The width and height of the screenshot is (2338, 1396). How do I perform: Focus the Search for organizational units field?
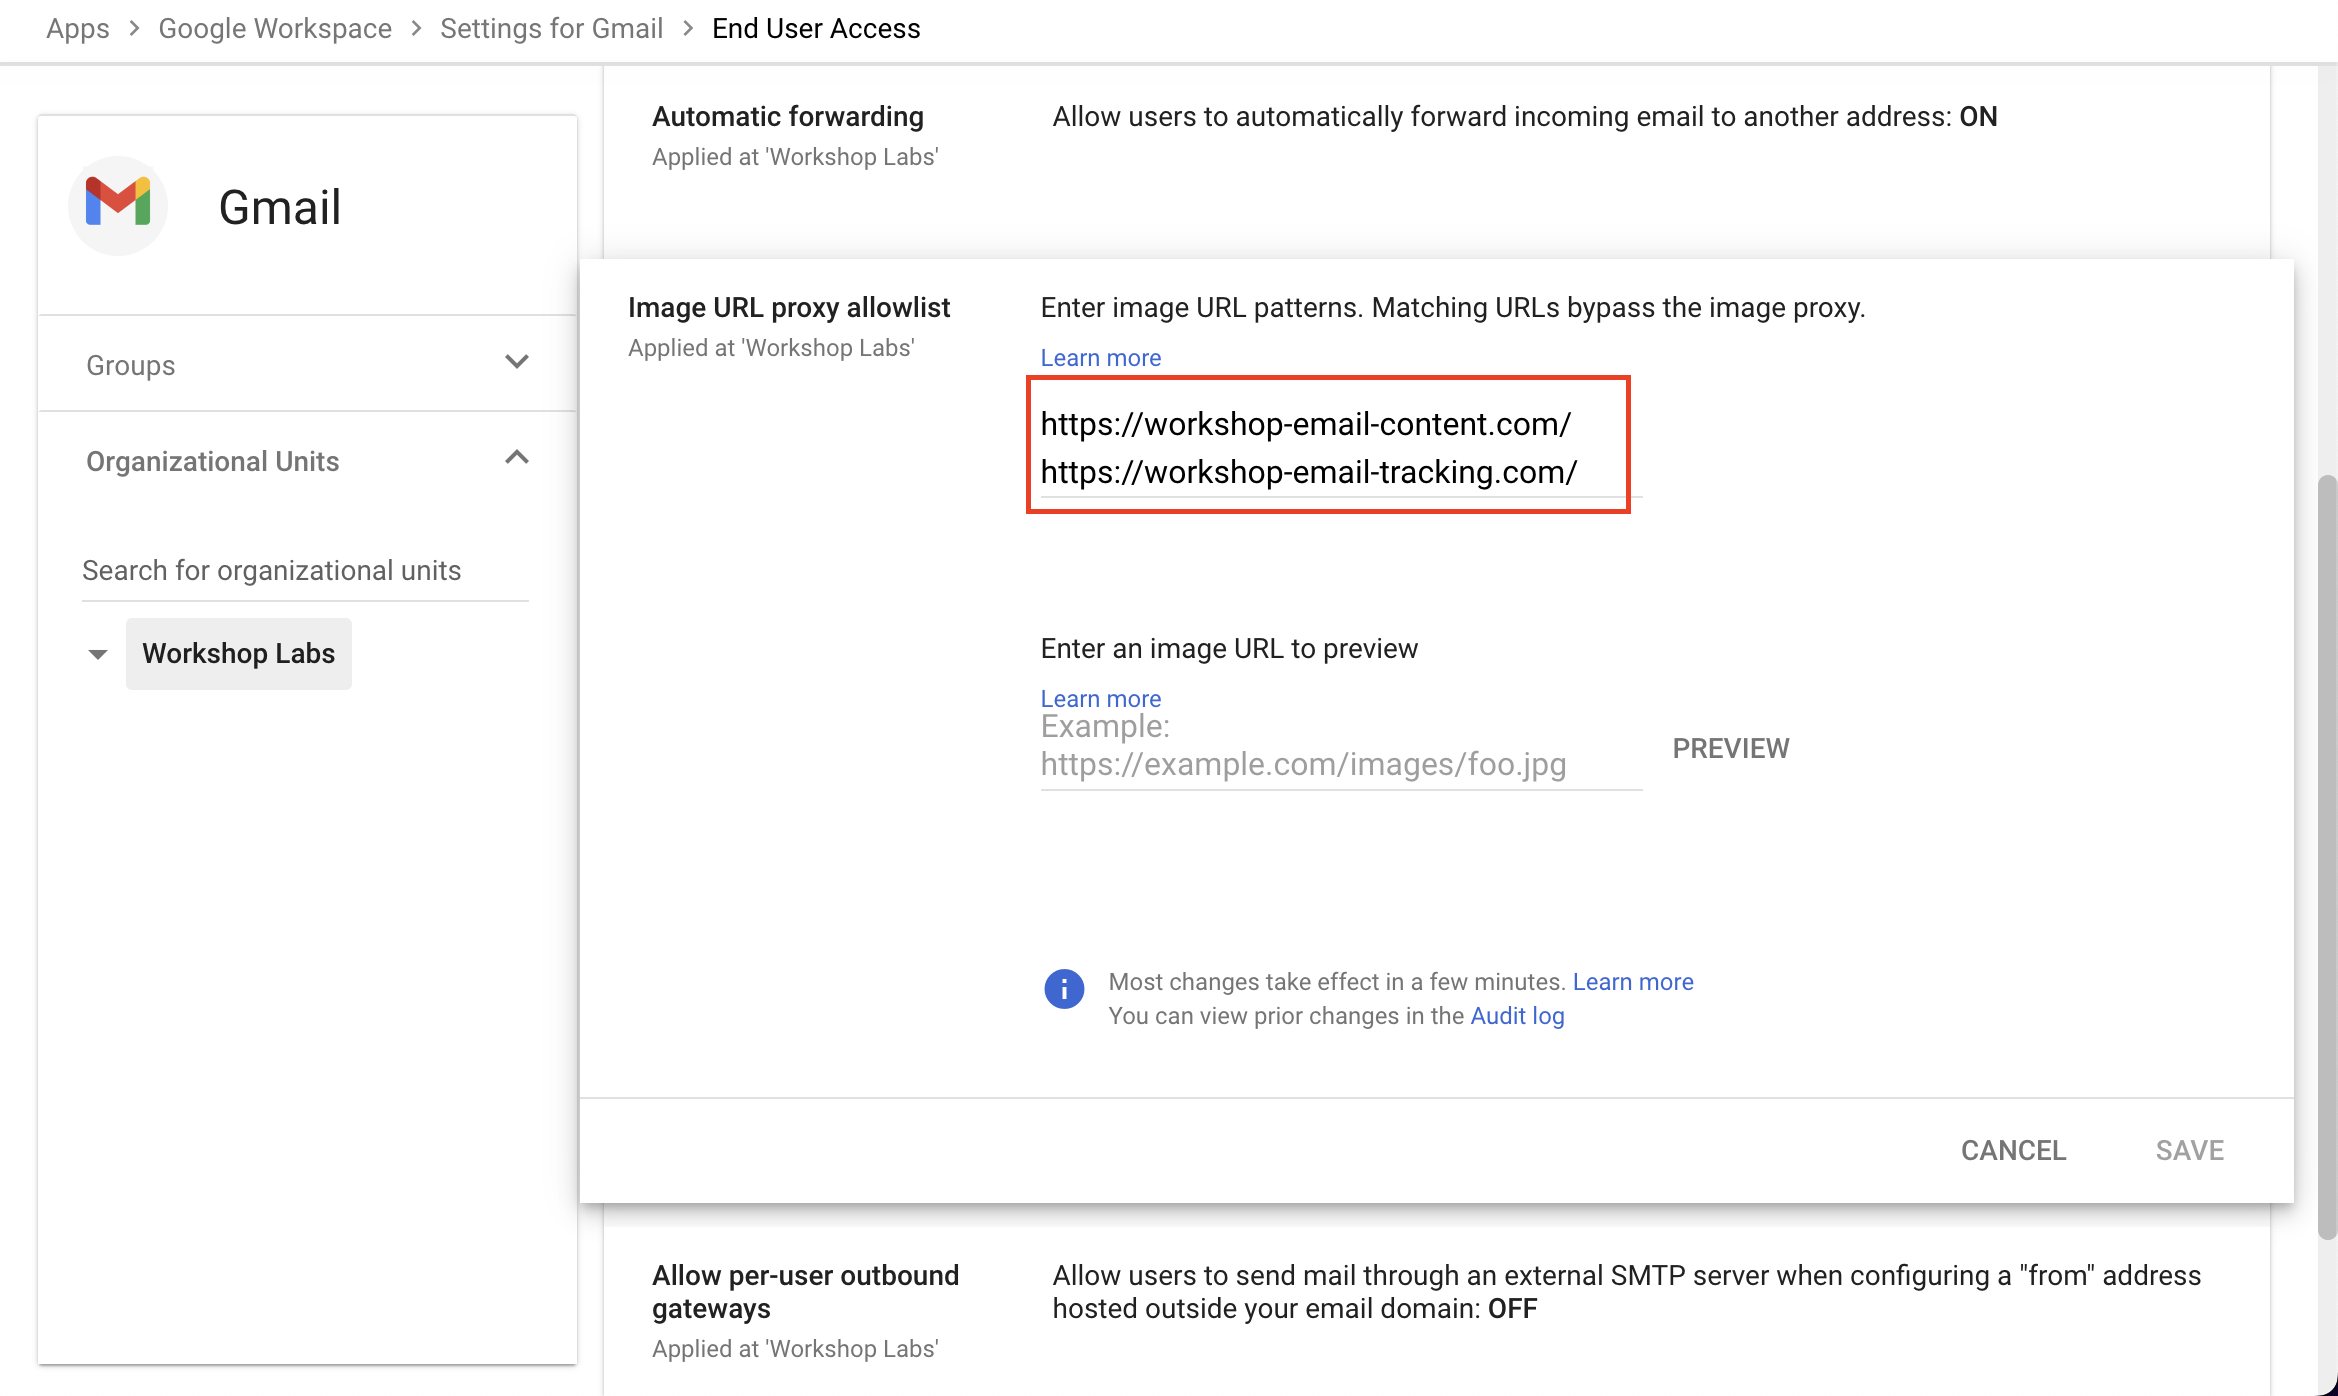click(x=305, y=571)
